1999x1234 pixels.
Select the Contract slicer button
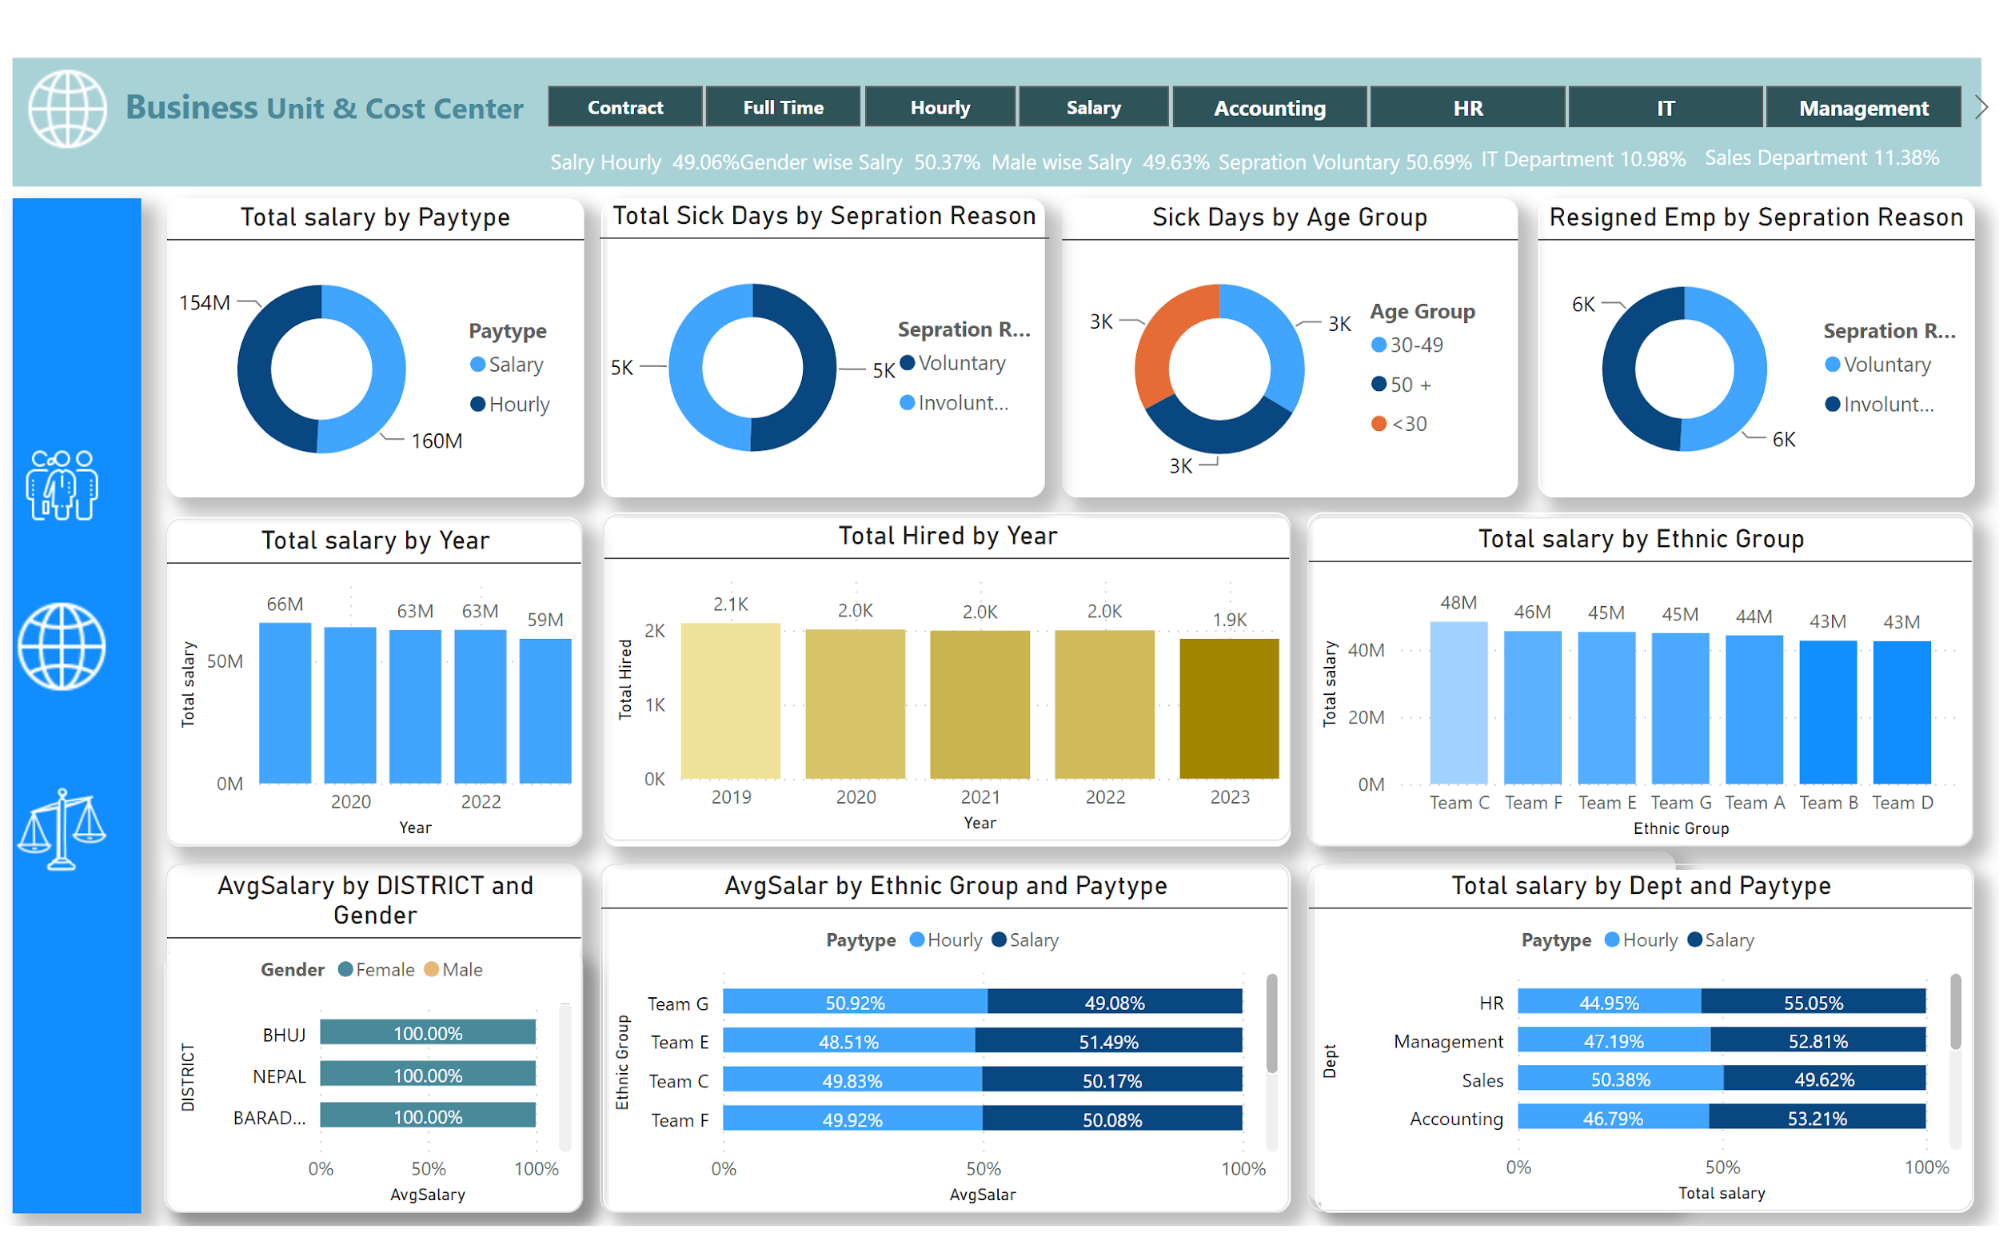pos(625,107)
